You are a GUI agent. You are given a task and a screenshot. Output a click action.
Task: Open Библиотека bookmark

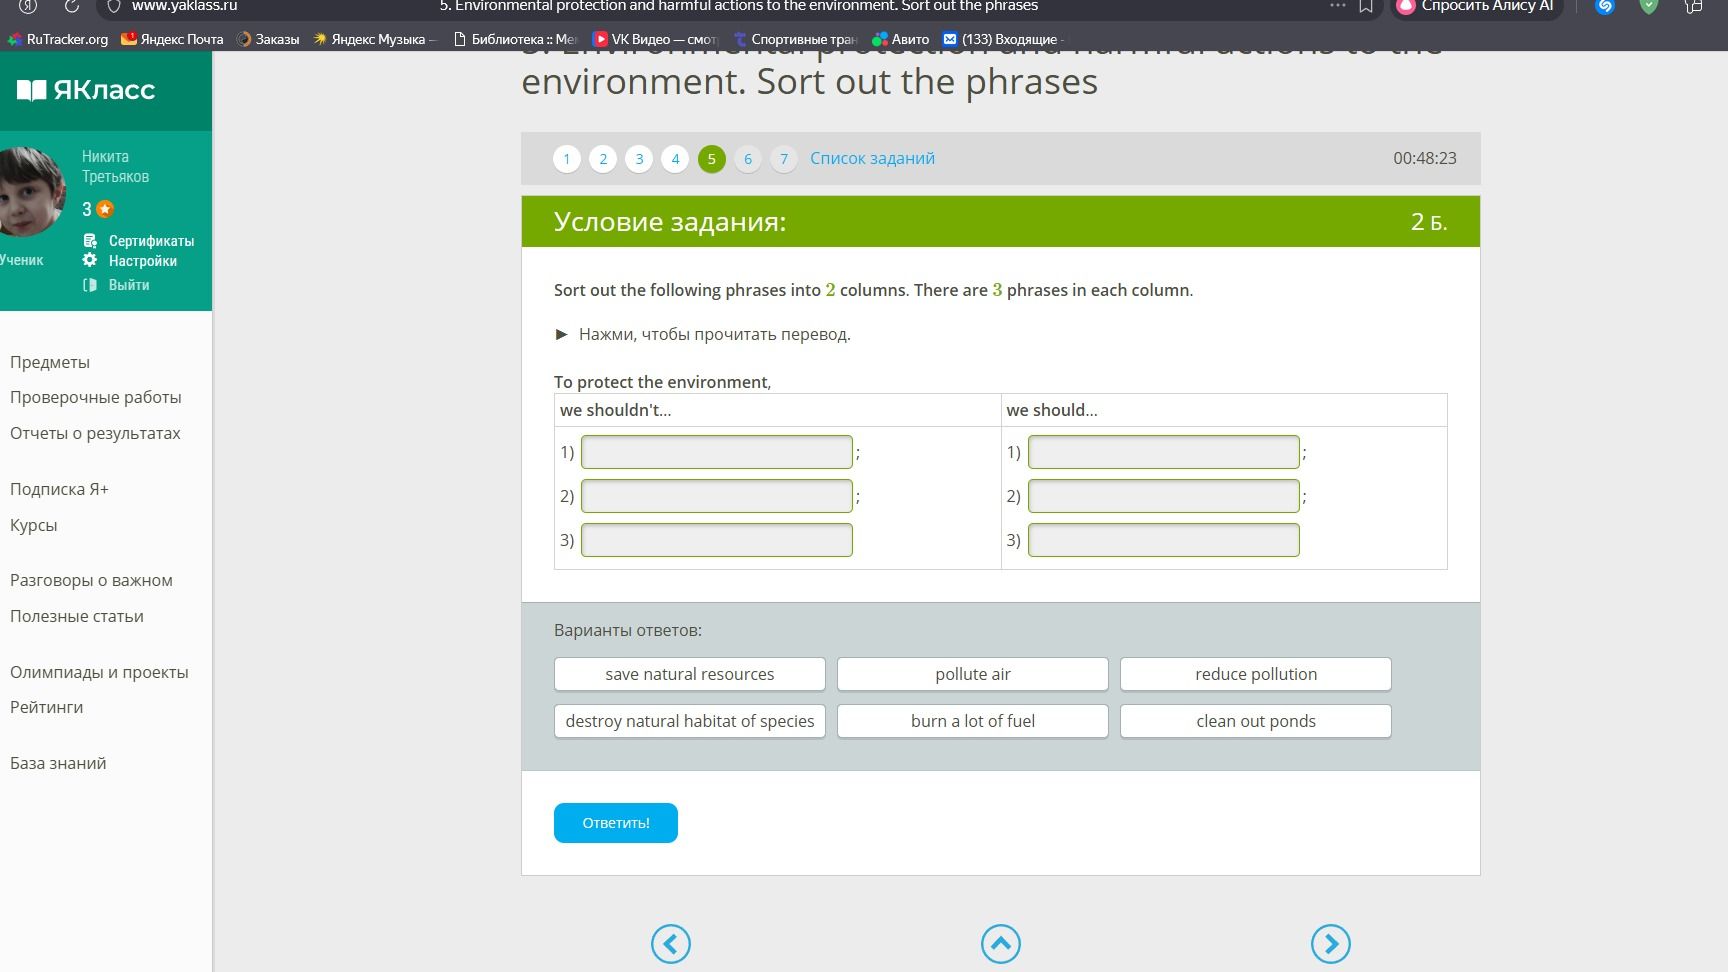point(515,39)
